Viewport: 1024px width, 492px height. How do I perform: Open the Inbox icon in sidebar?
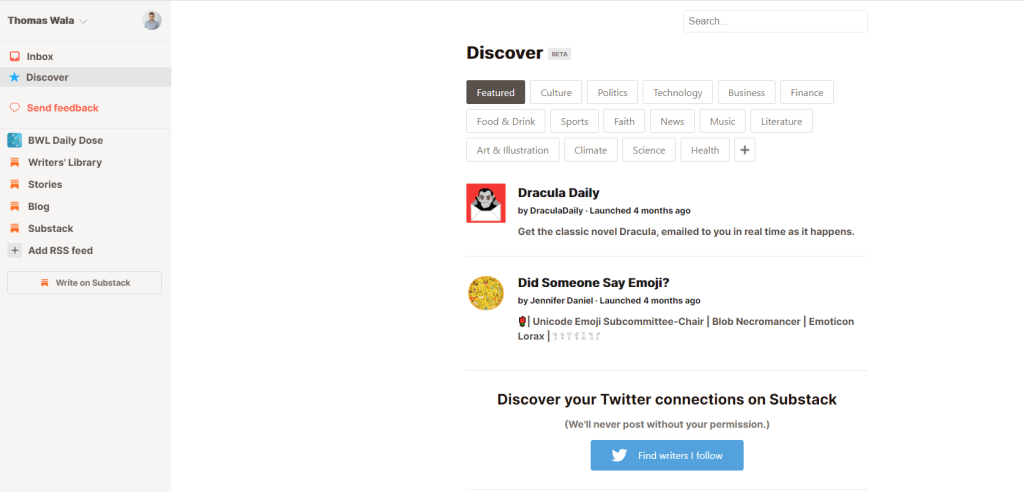(x=14, y=57)
